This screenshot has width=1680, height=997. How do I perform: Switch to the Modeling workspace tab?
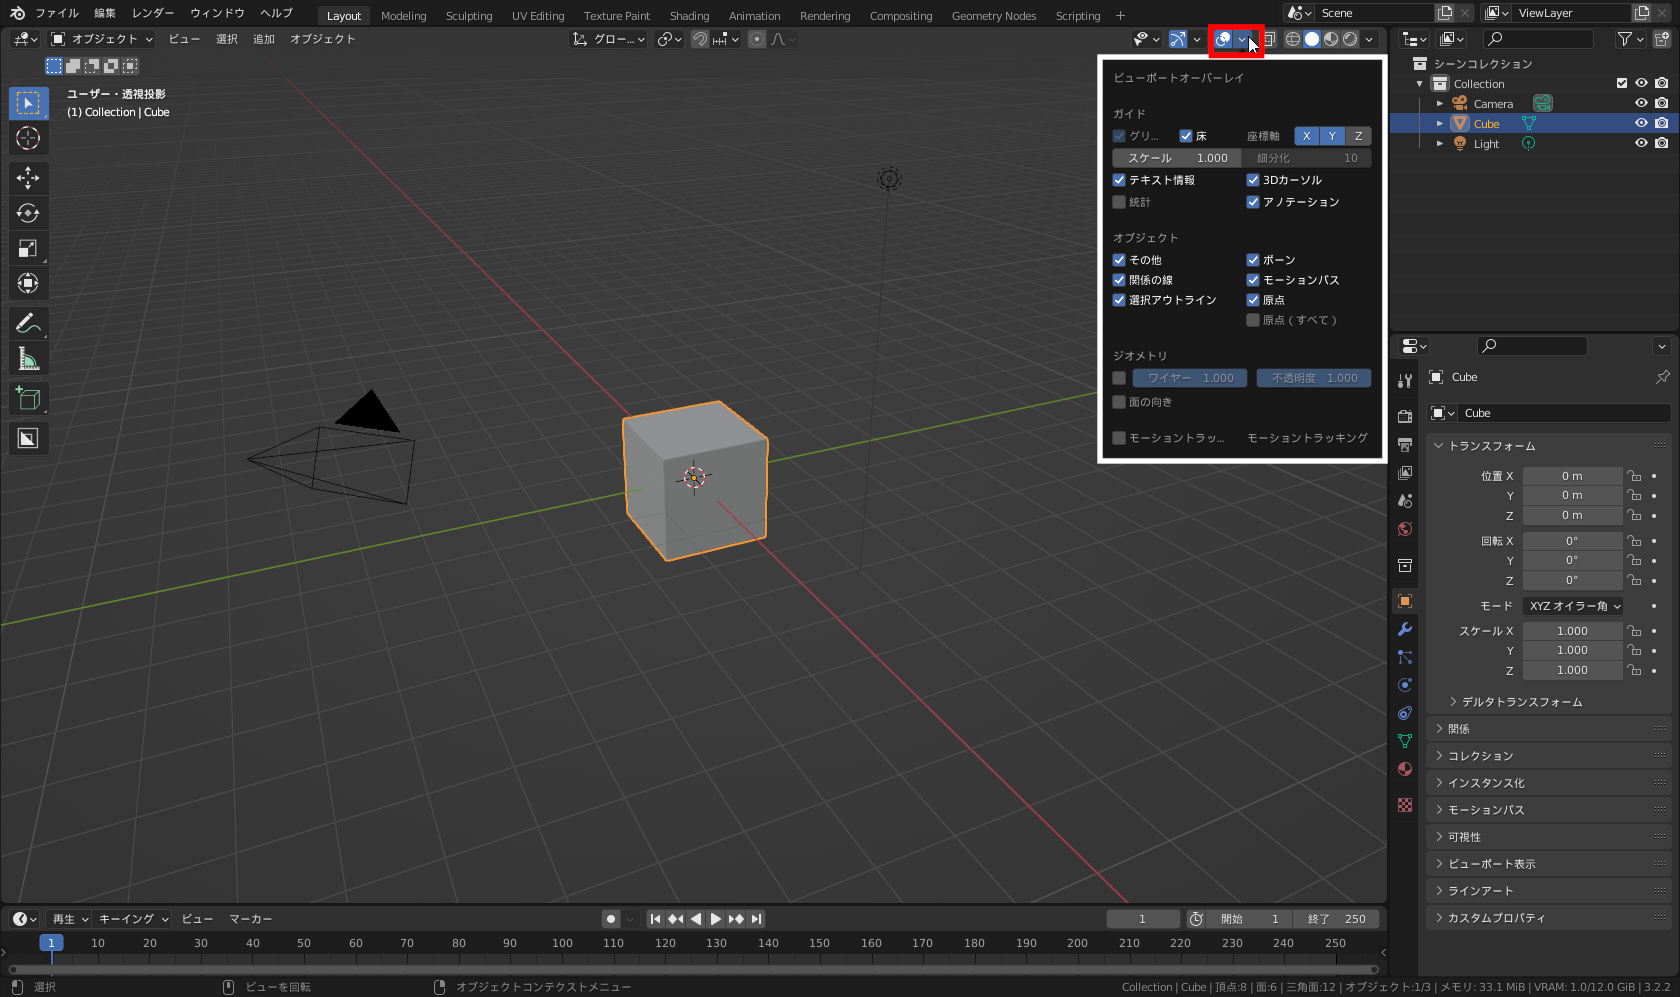[403, 16]
